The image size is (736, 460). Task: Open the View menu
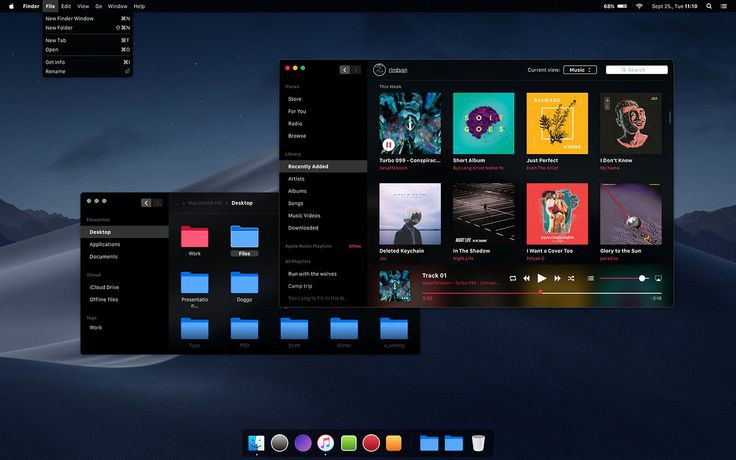pyautogui.click(x=83, y=6)
